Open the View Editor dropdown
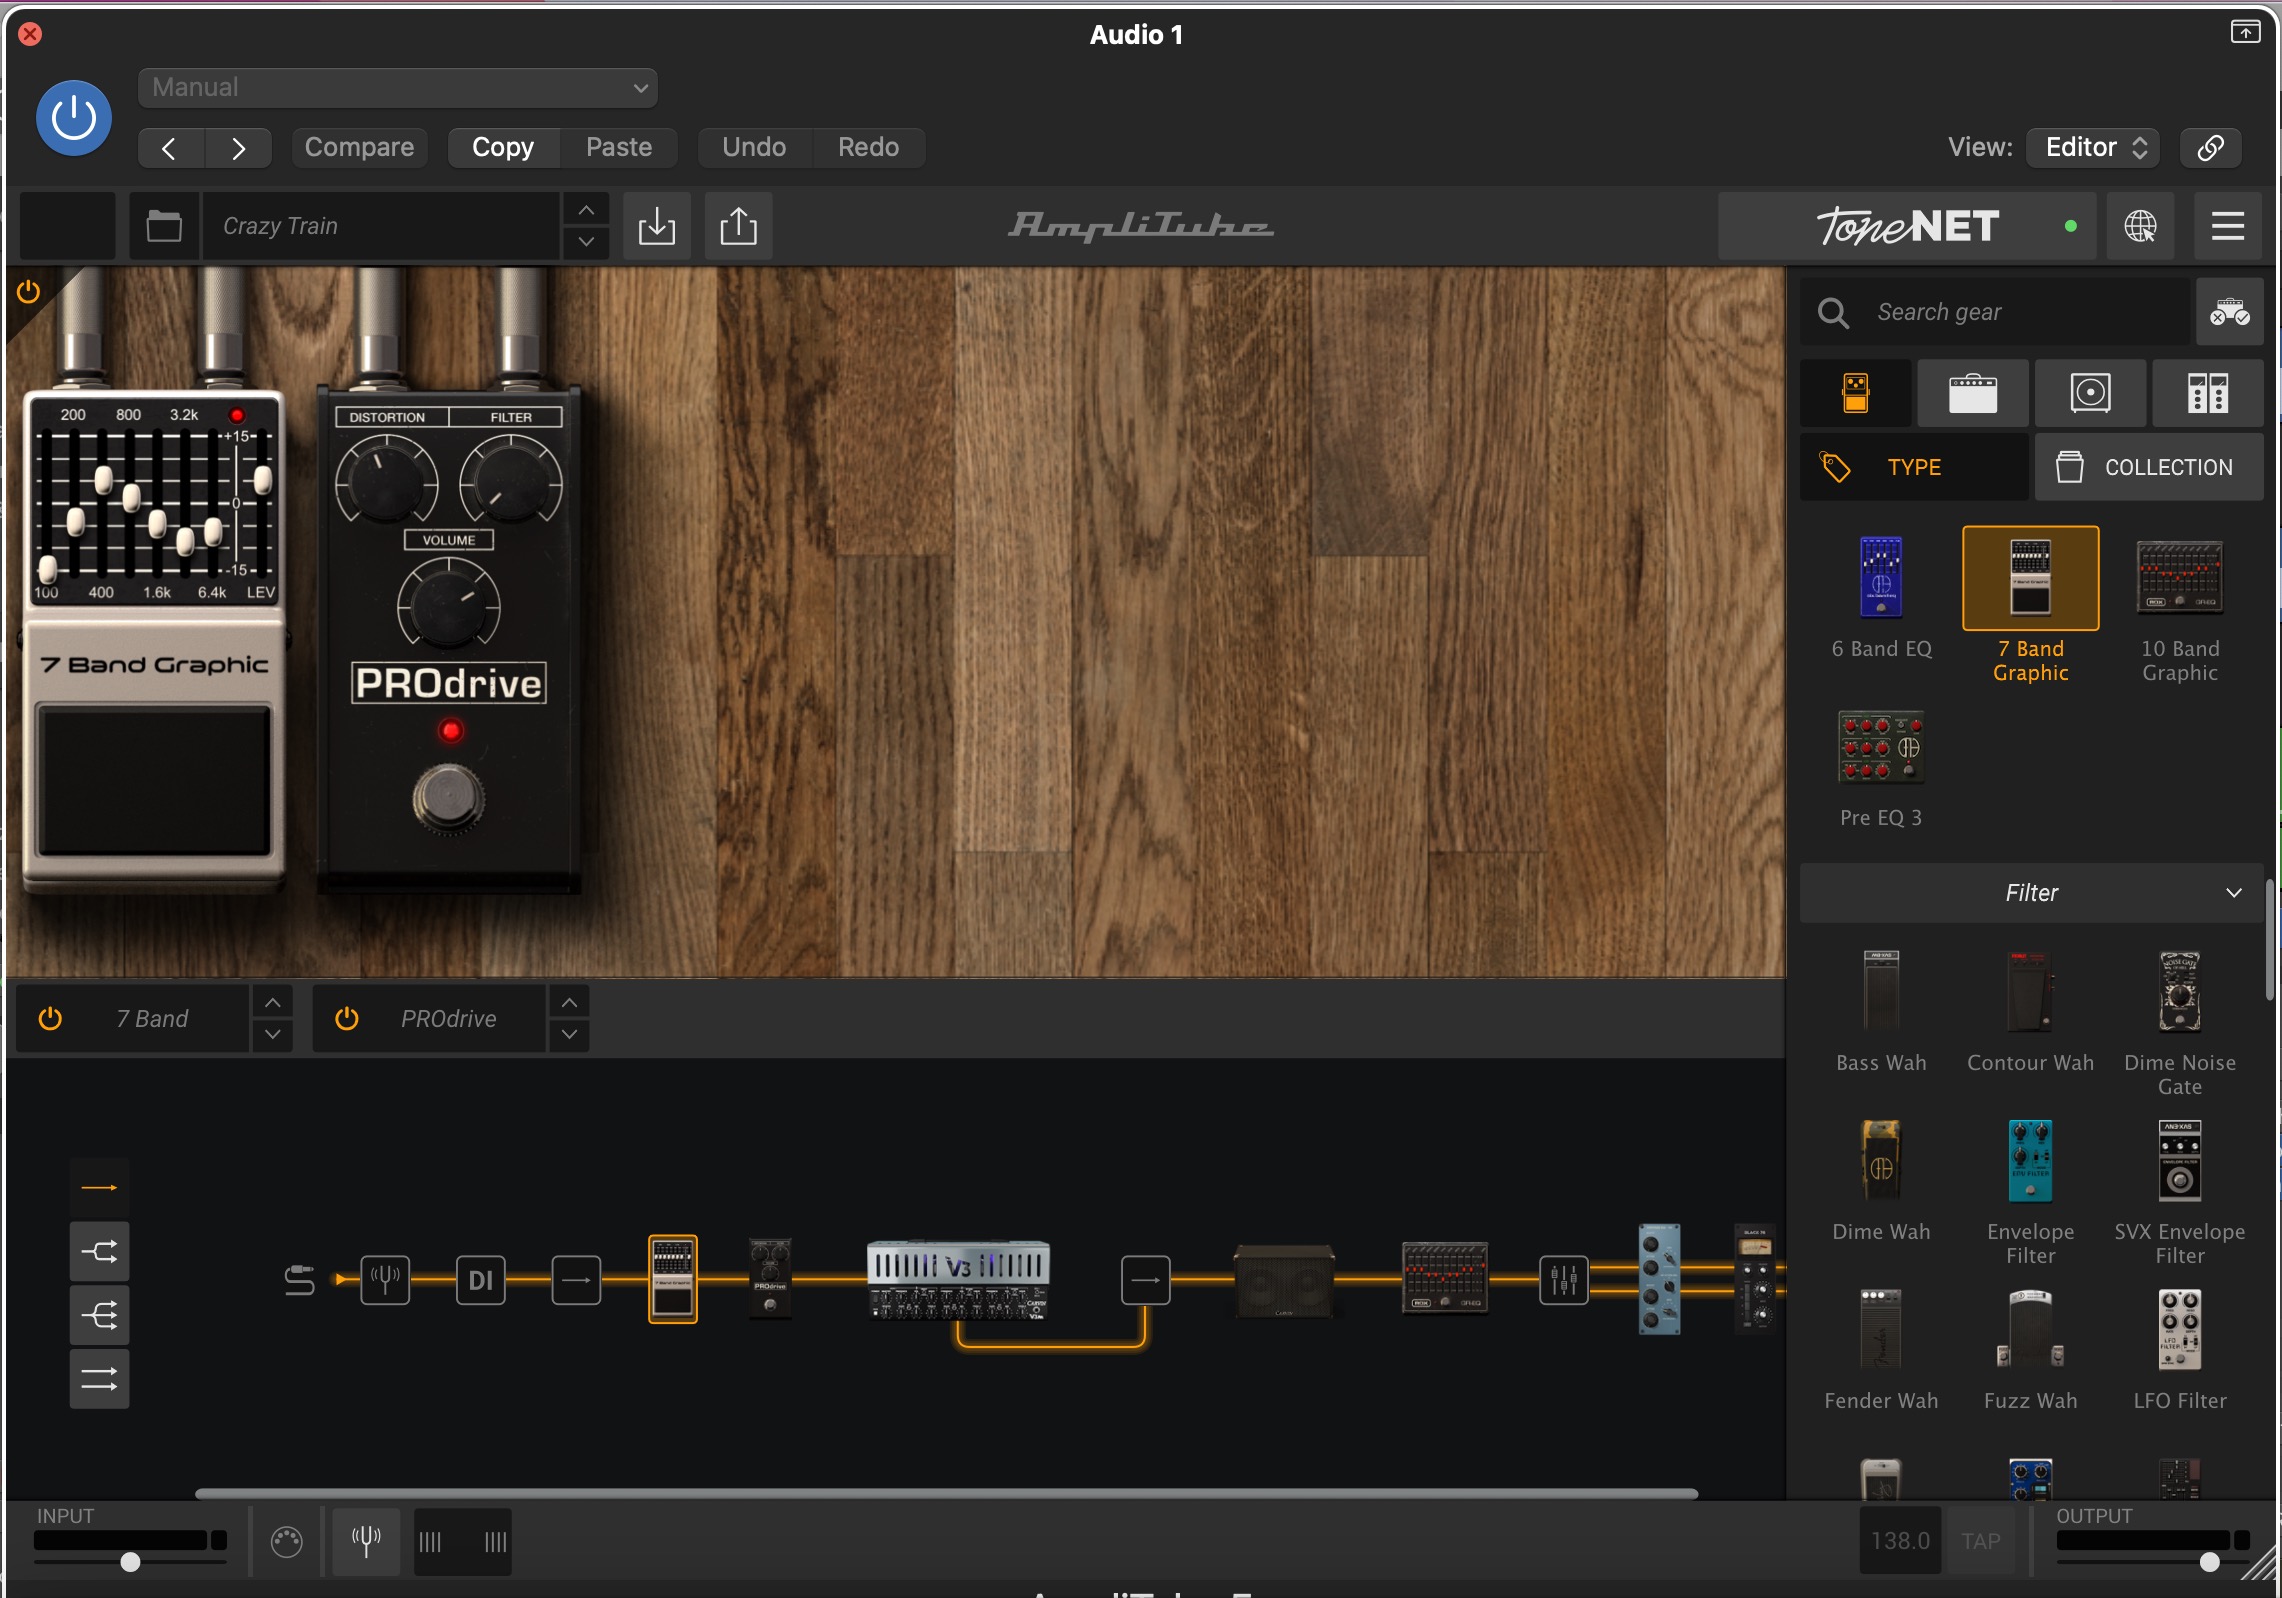The image size is (2282, 1598). coord(2093,148)
